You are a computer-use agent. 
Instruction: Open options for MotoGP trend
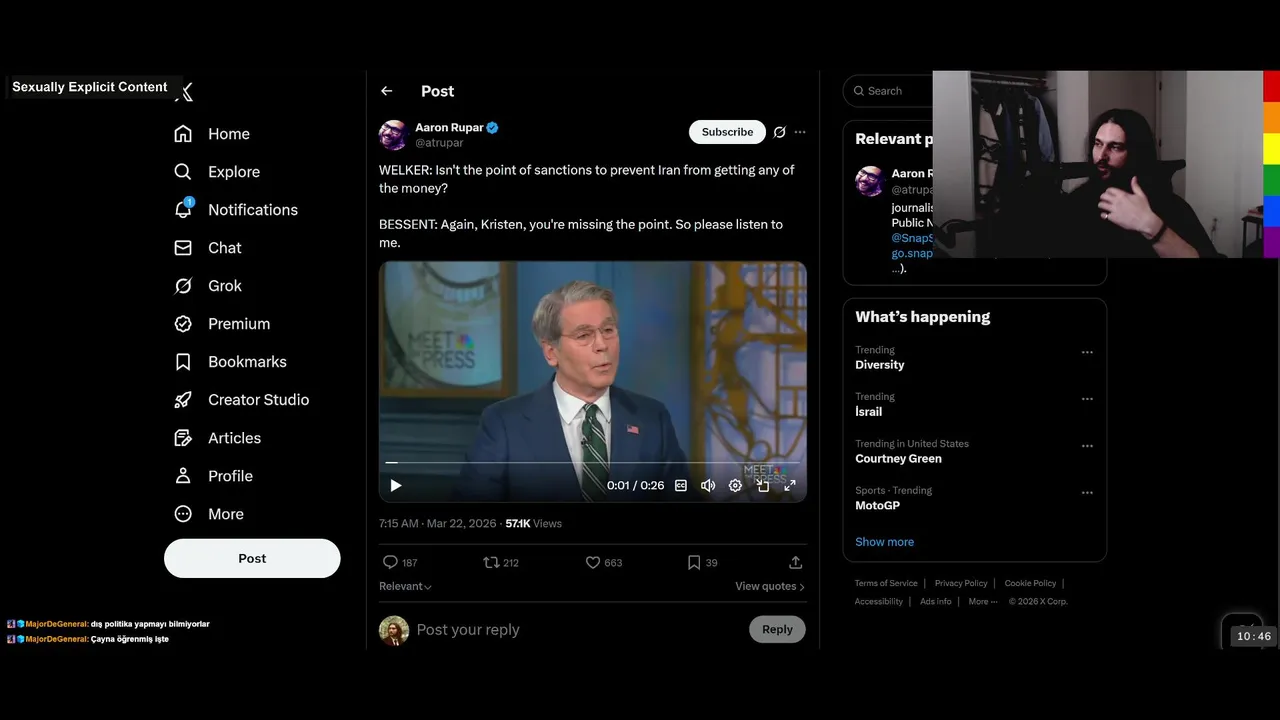pos(1087,493)
